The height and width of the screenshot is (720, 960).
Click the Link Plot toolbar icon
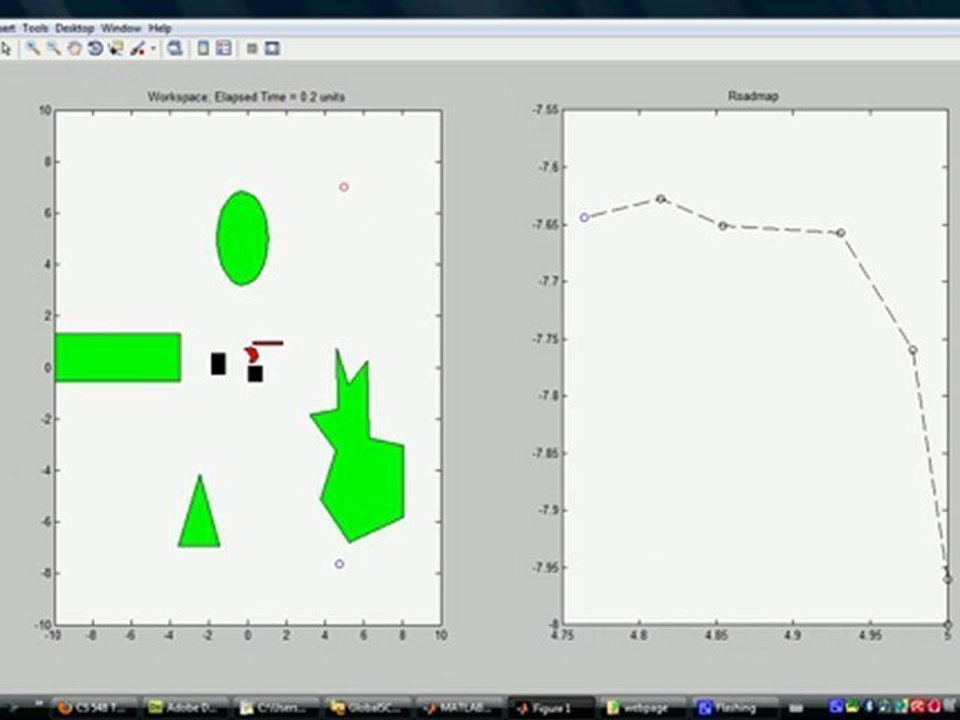point(175,48)
